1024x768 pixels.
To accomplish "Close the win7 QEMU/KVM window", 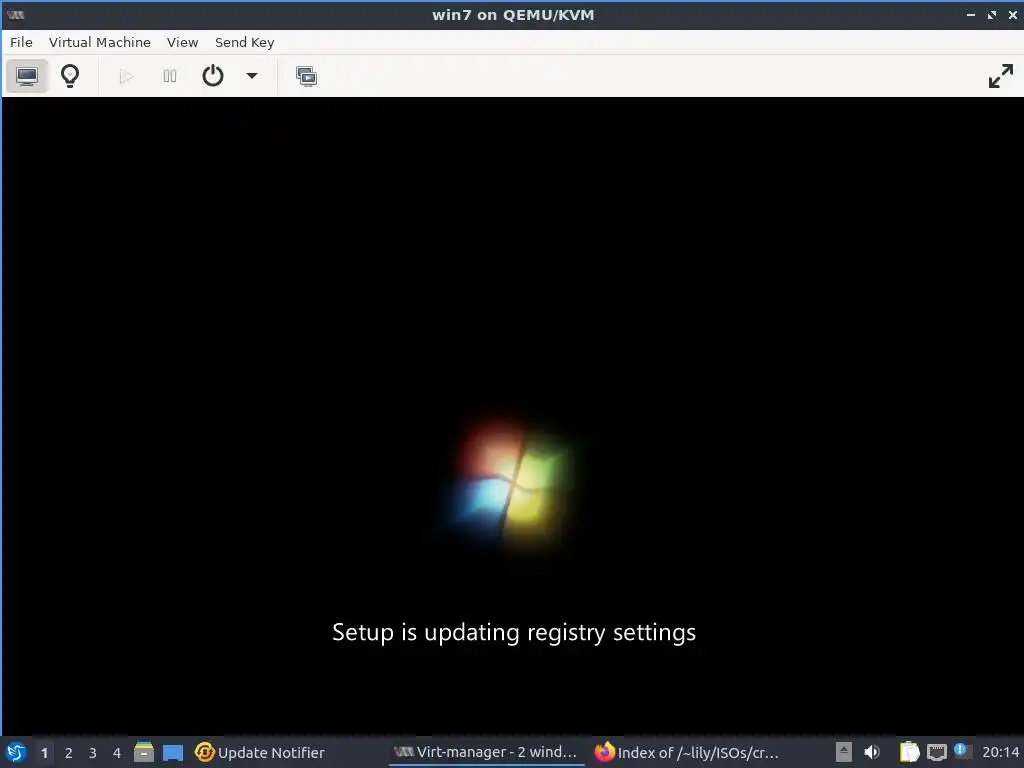I will tap(1013, 14).
